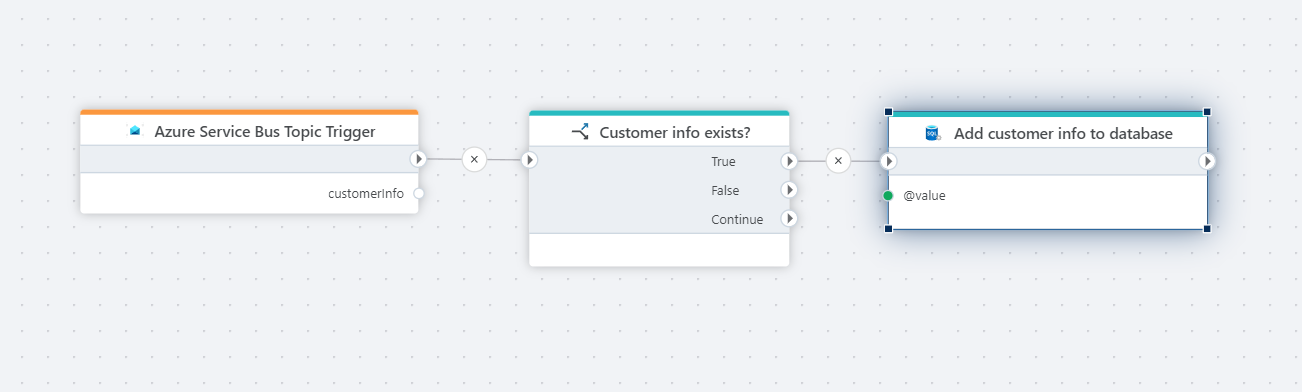Select the Add customer info to database title

click(1063, 133)
